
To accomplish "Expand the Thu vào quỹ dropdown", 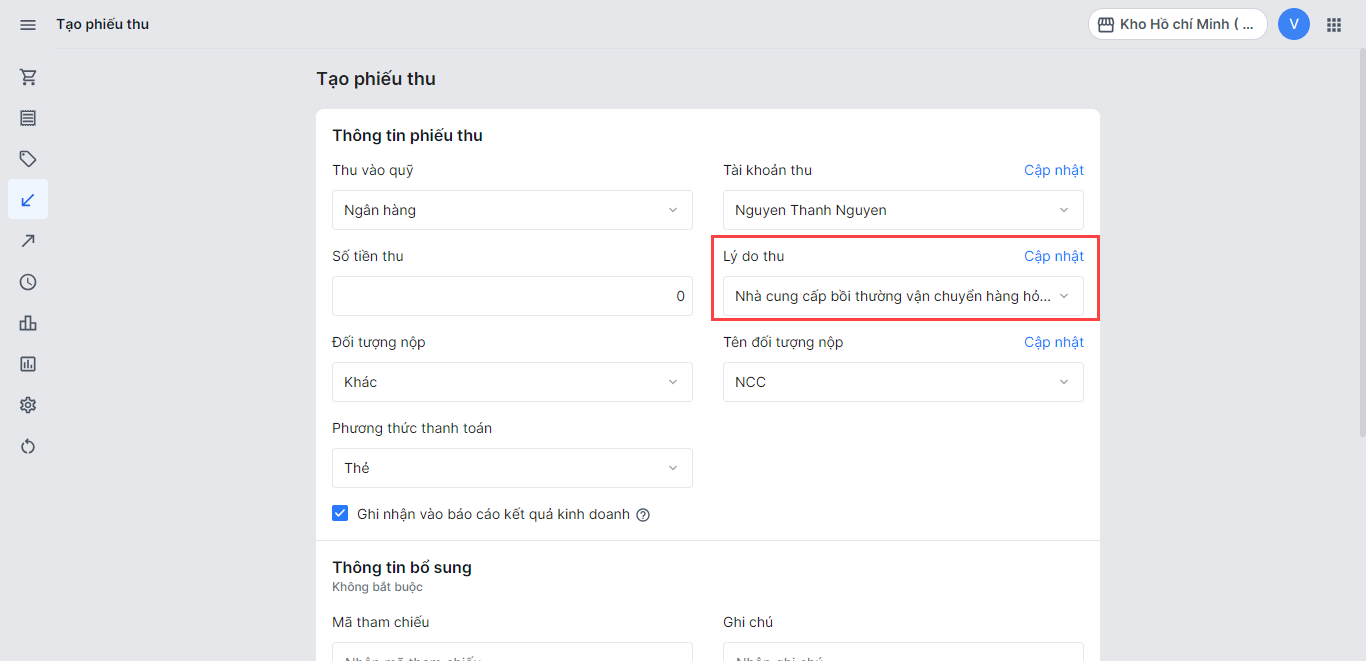I will 512,210.
